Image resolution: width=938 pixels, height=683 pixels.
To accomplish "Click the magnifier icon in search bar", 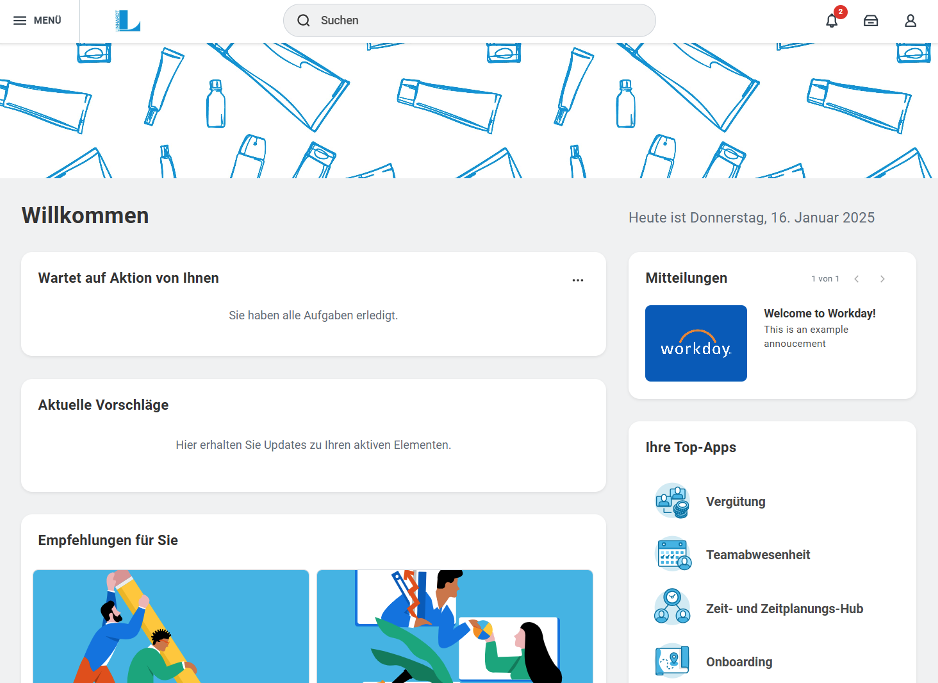I will tap(304, 20).
